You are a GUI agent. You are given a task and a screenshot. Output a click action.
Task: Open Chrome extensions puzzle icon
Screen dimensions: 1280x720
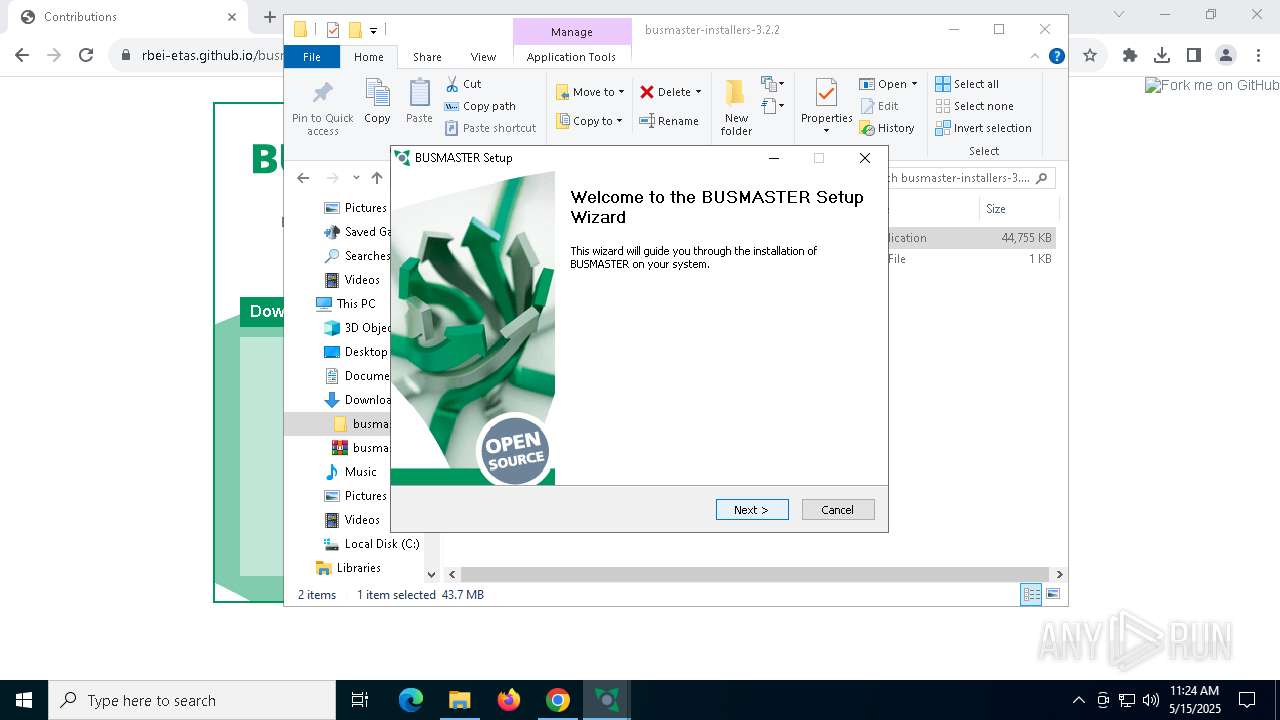(x=1130, y=56)
